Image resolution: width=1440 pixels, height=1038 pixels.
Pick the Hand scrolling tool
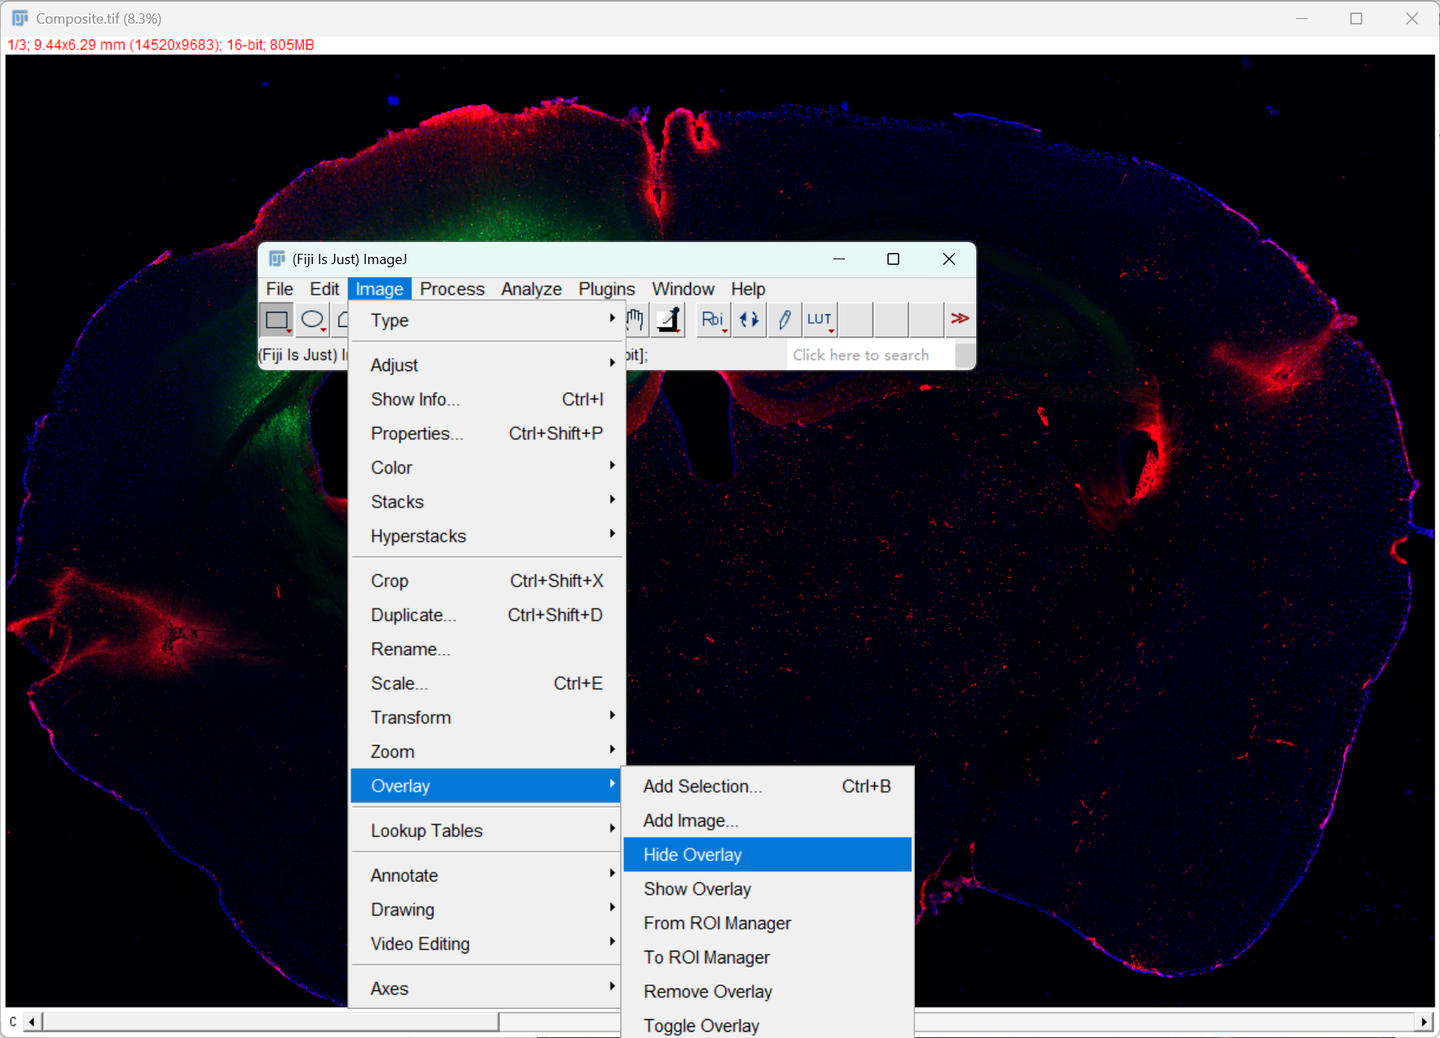[x=635, y=320]
